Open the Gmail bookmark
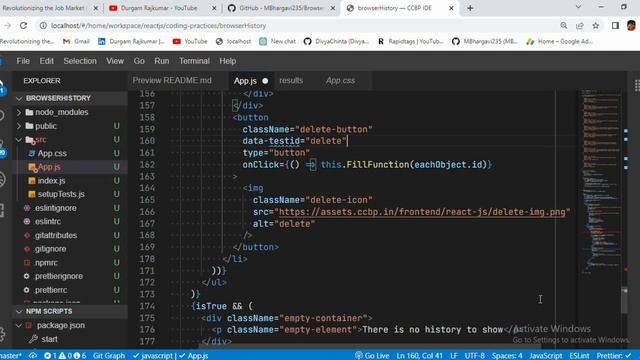Viewport: 640px width, 360px height. tap(76, 41)
